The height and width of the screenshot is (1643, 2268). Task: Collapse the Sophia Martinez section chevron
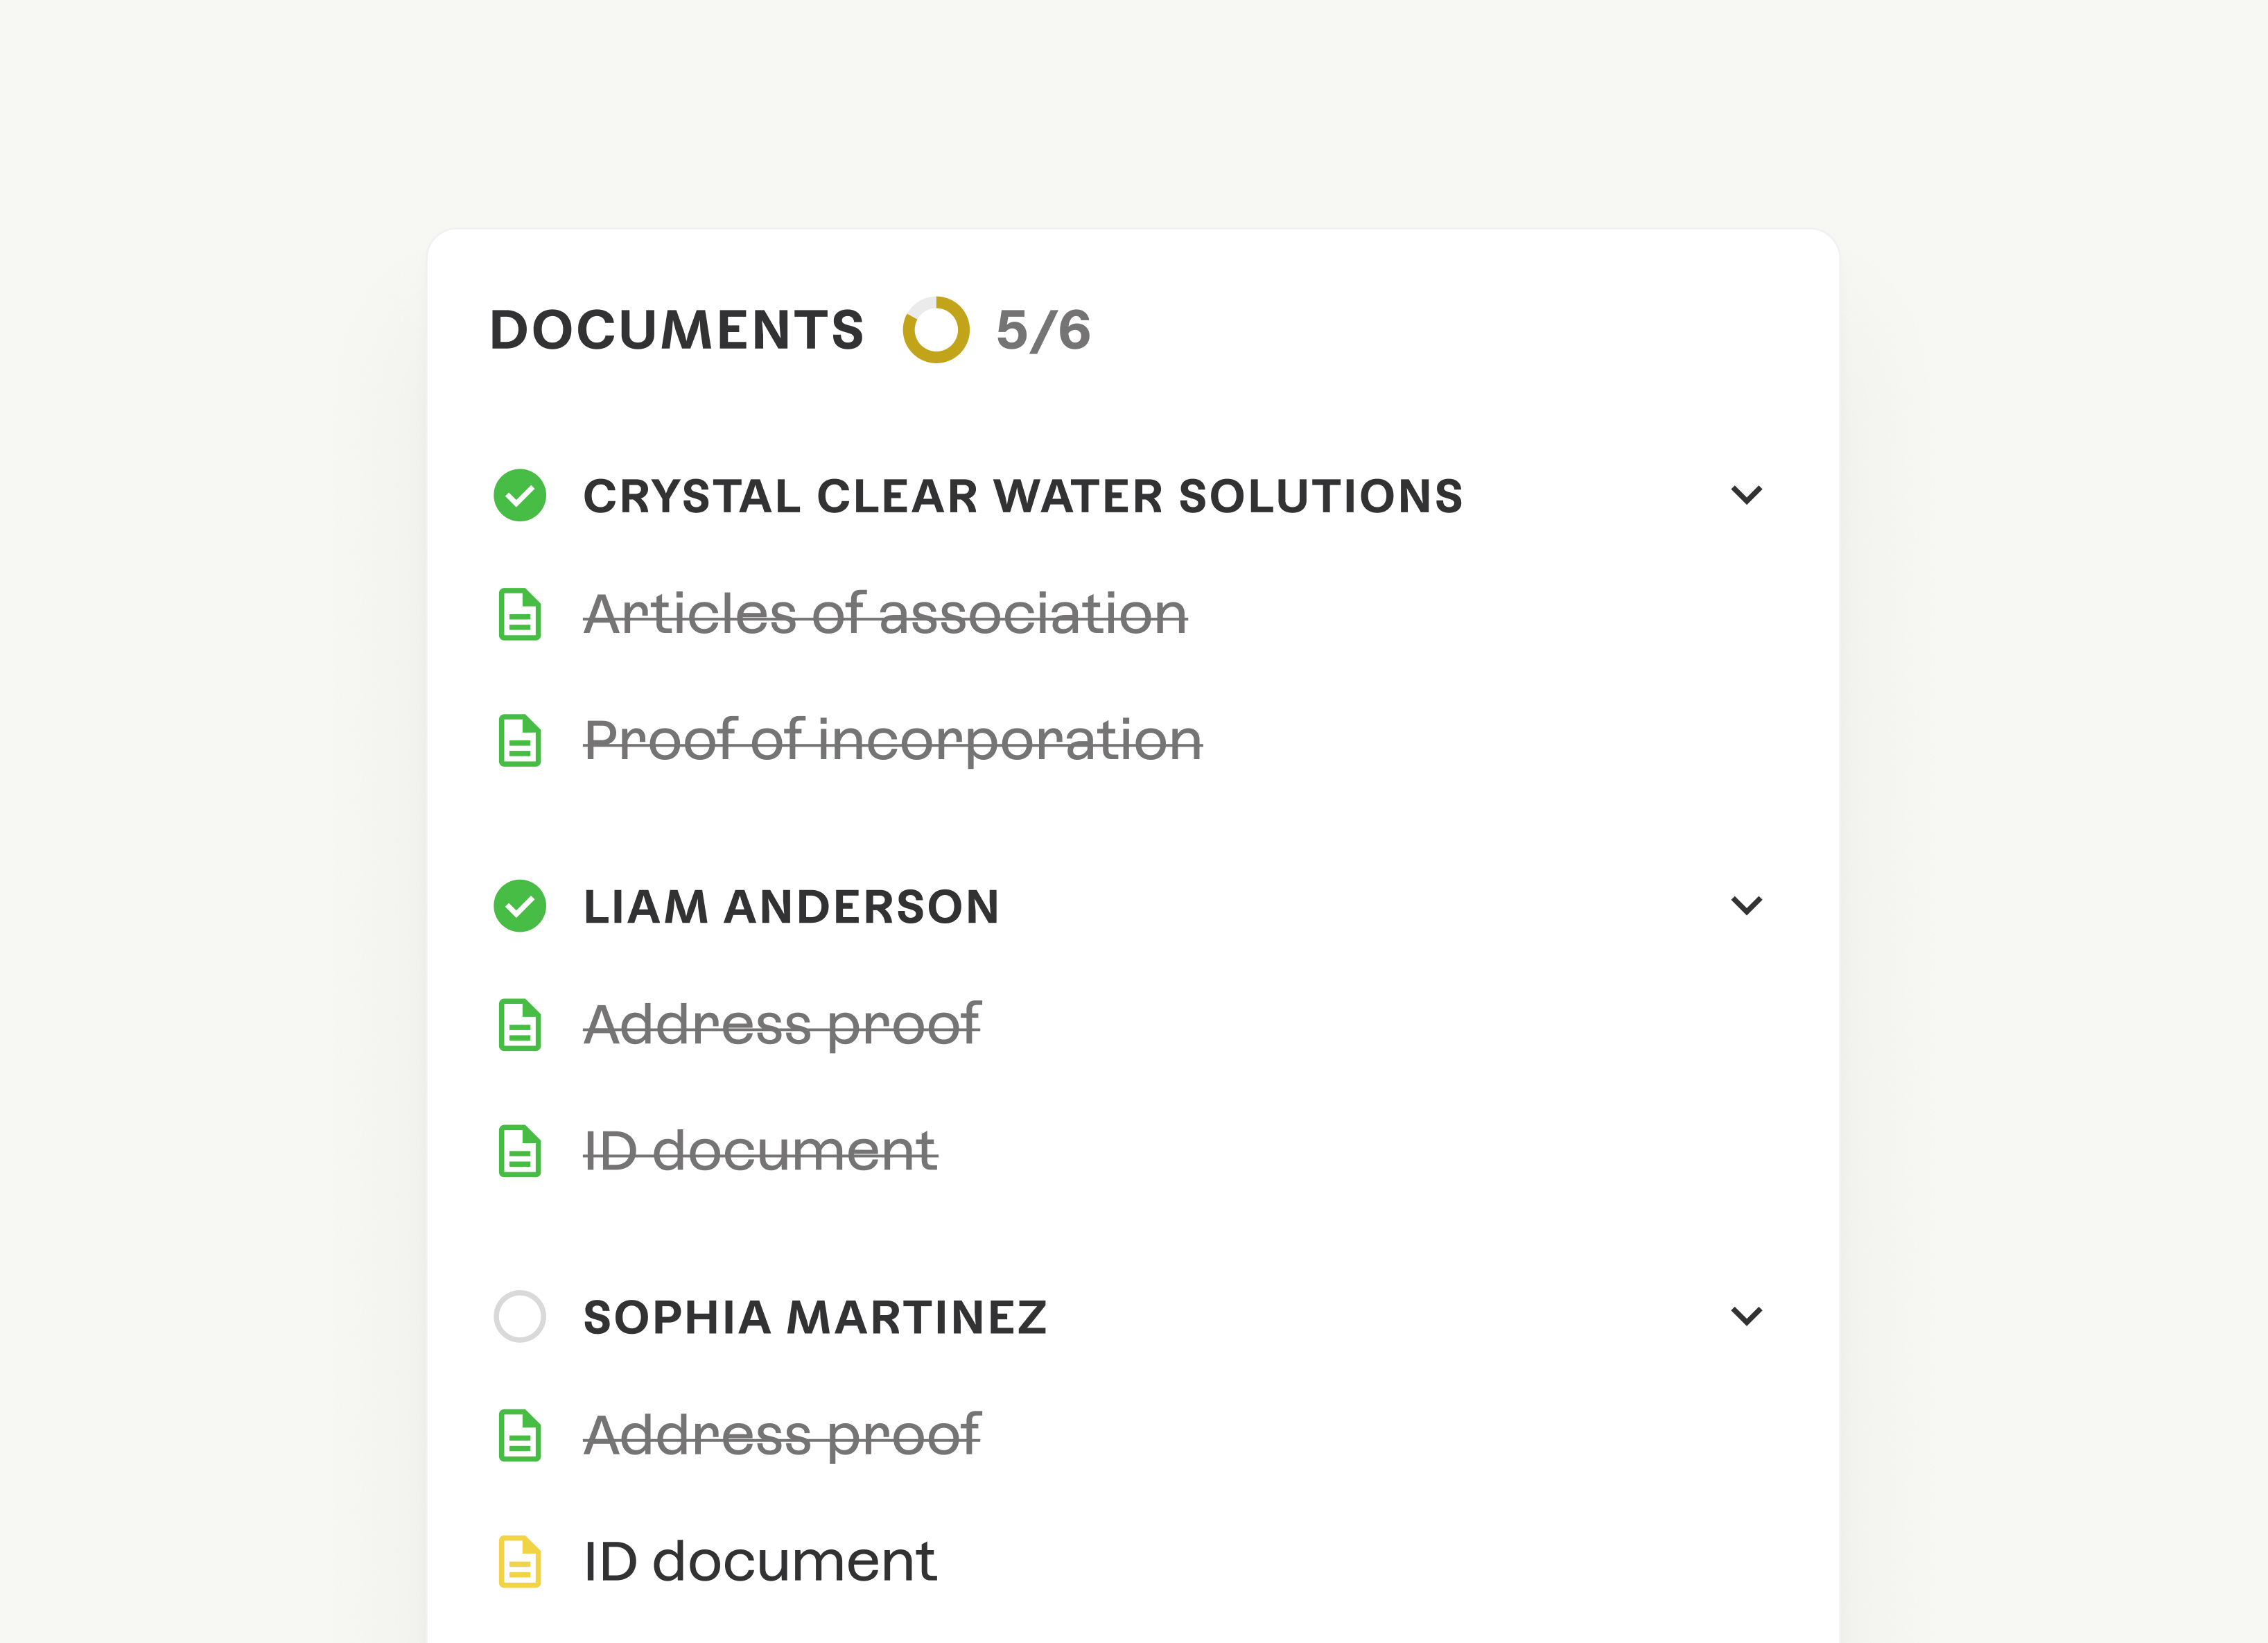point(1746,1316)
